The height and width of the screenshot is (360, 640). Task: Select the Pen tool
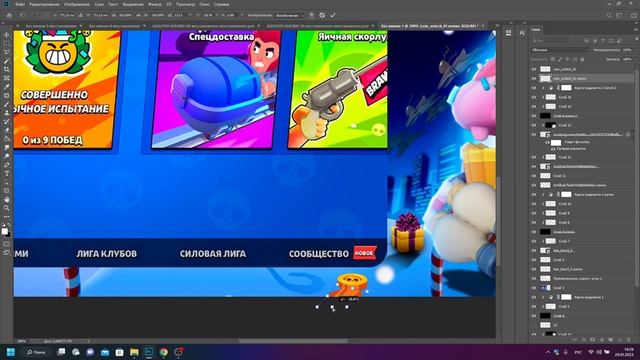click(x=7, y=165)
